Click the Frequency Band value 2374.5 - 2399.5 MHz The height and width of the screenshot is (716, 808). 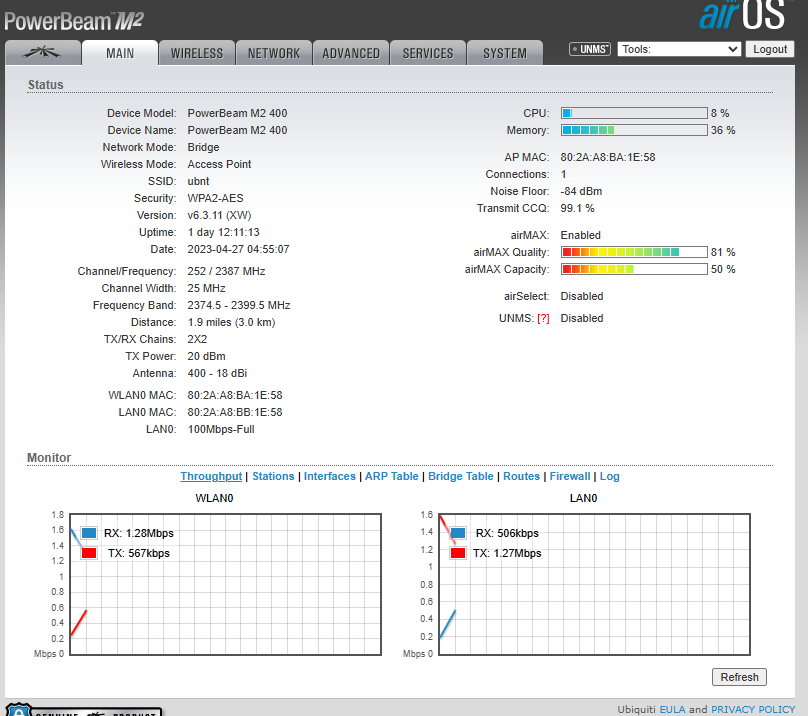(x=239, y=305)
